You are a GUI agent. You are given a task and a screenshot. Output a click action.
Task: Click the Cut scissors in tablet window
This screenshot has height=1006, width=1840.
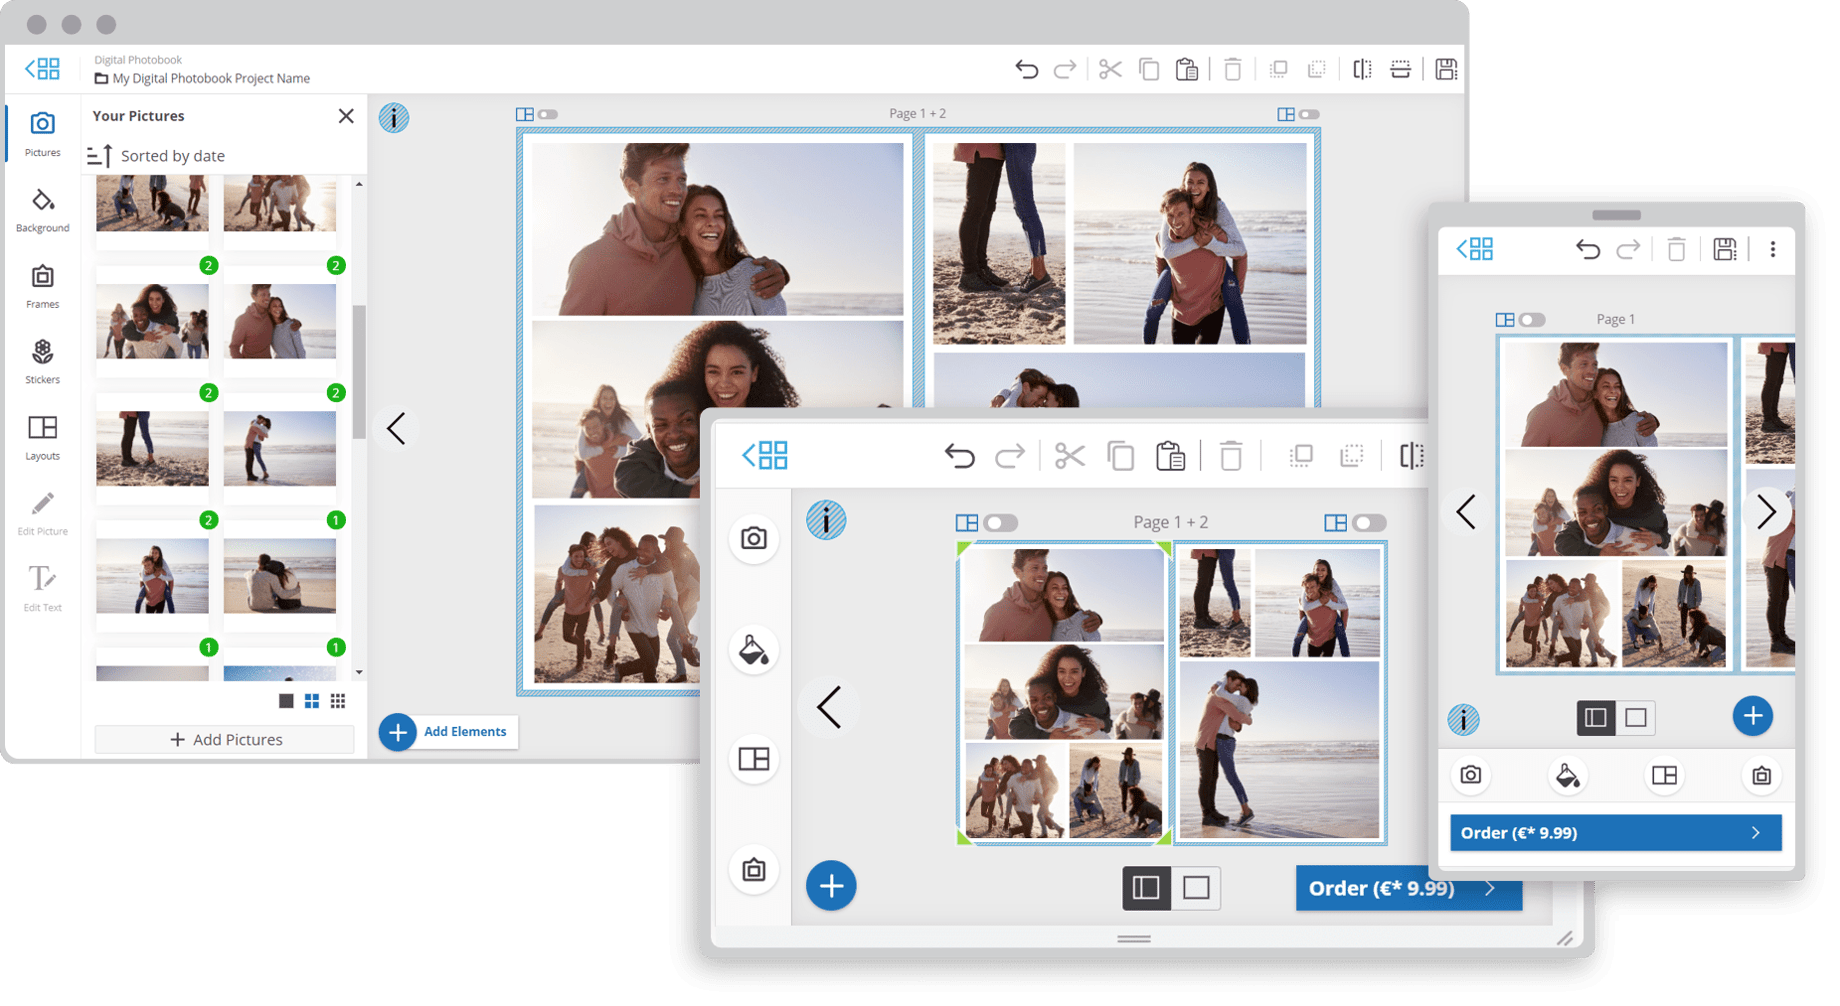(1069, 456)
